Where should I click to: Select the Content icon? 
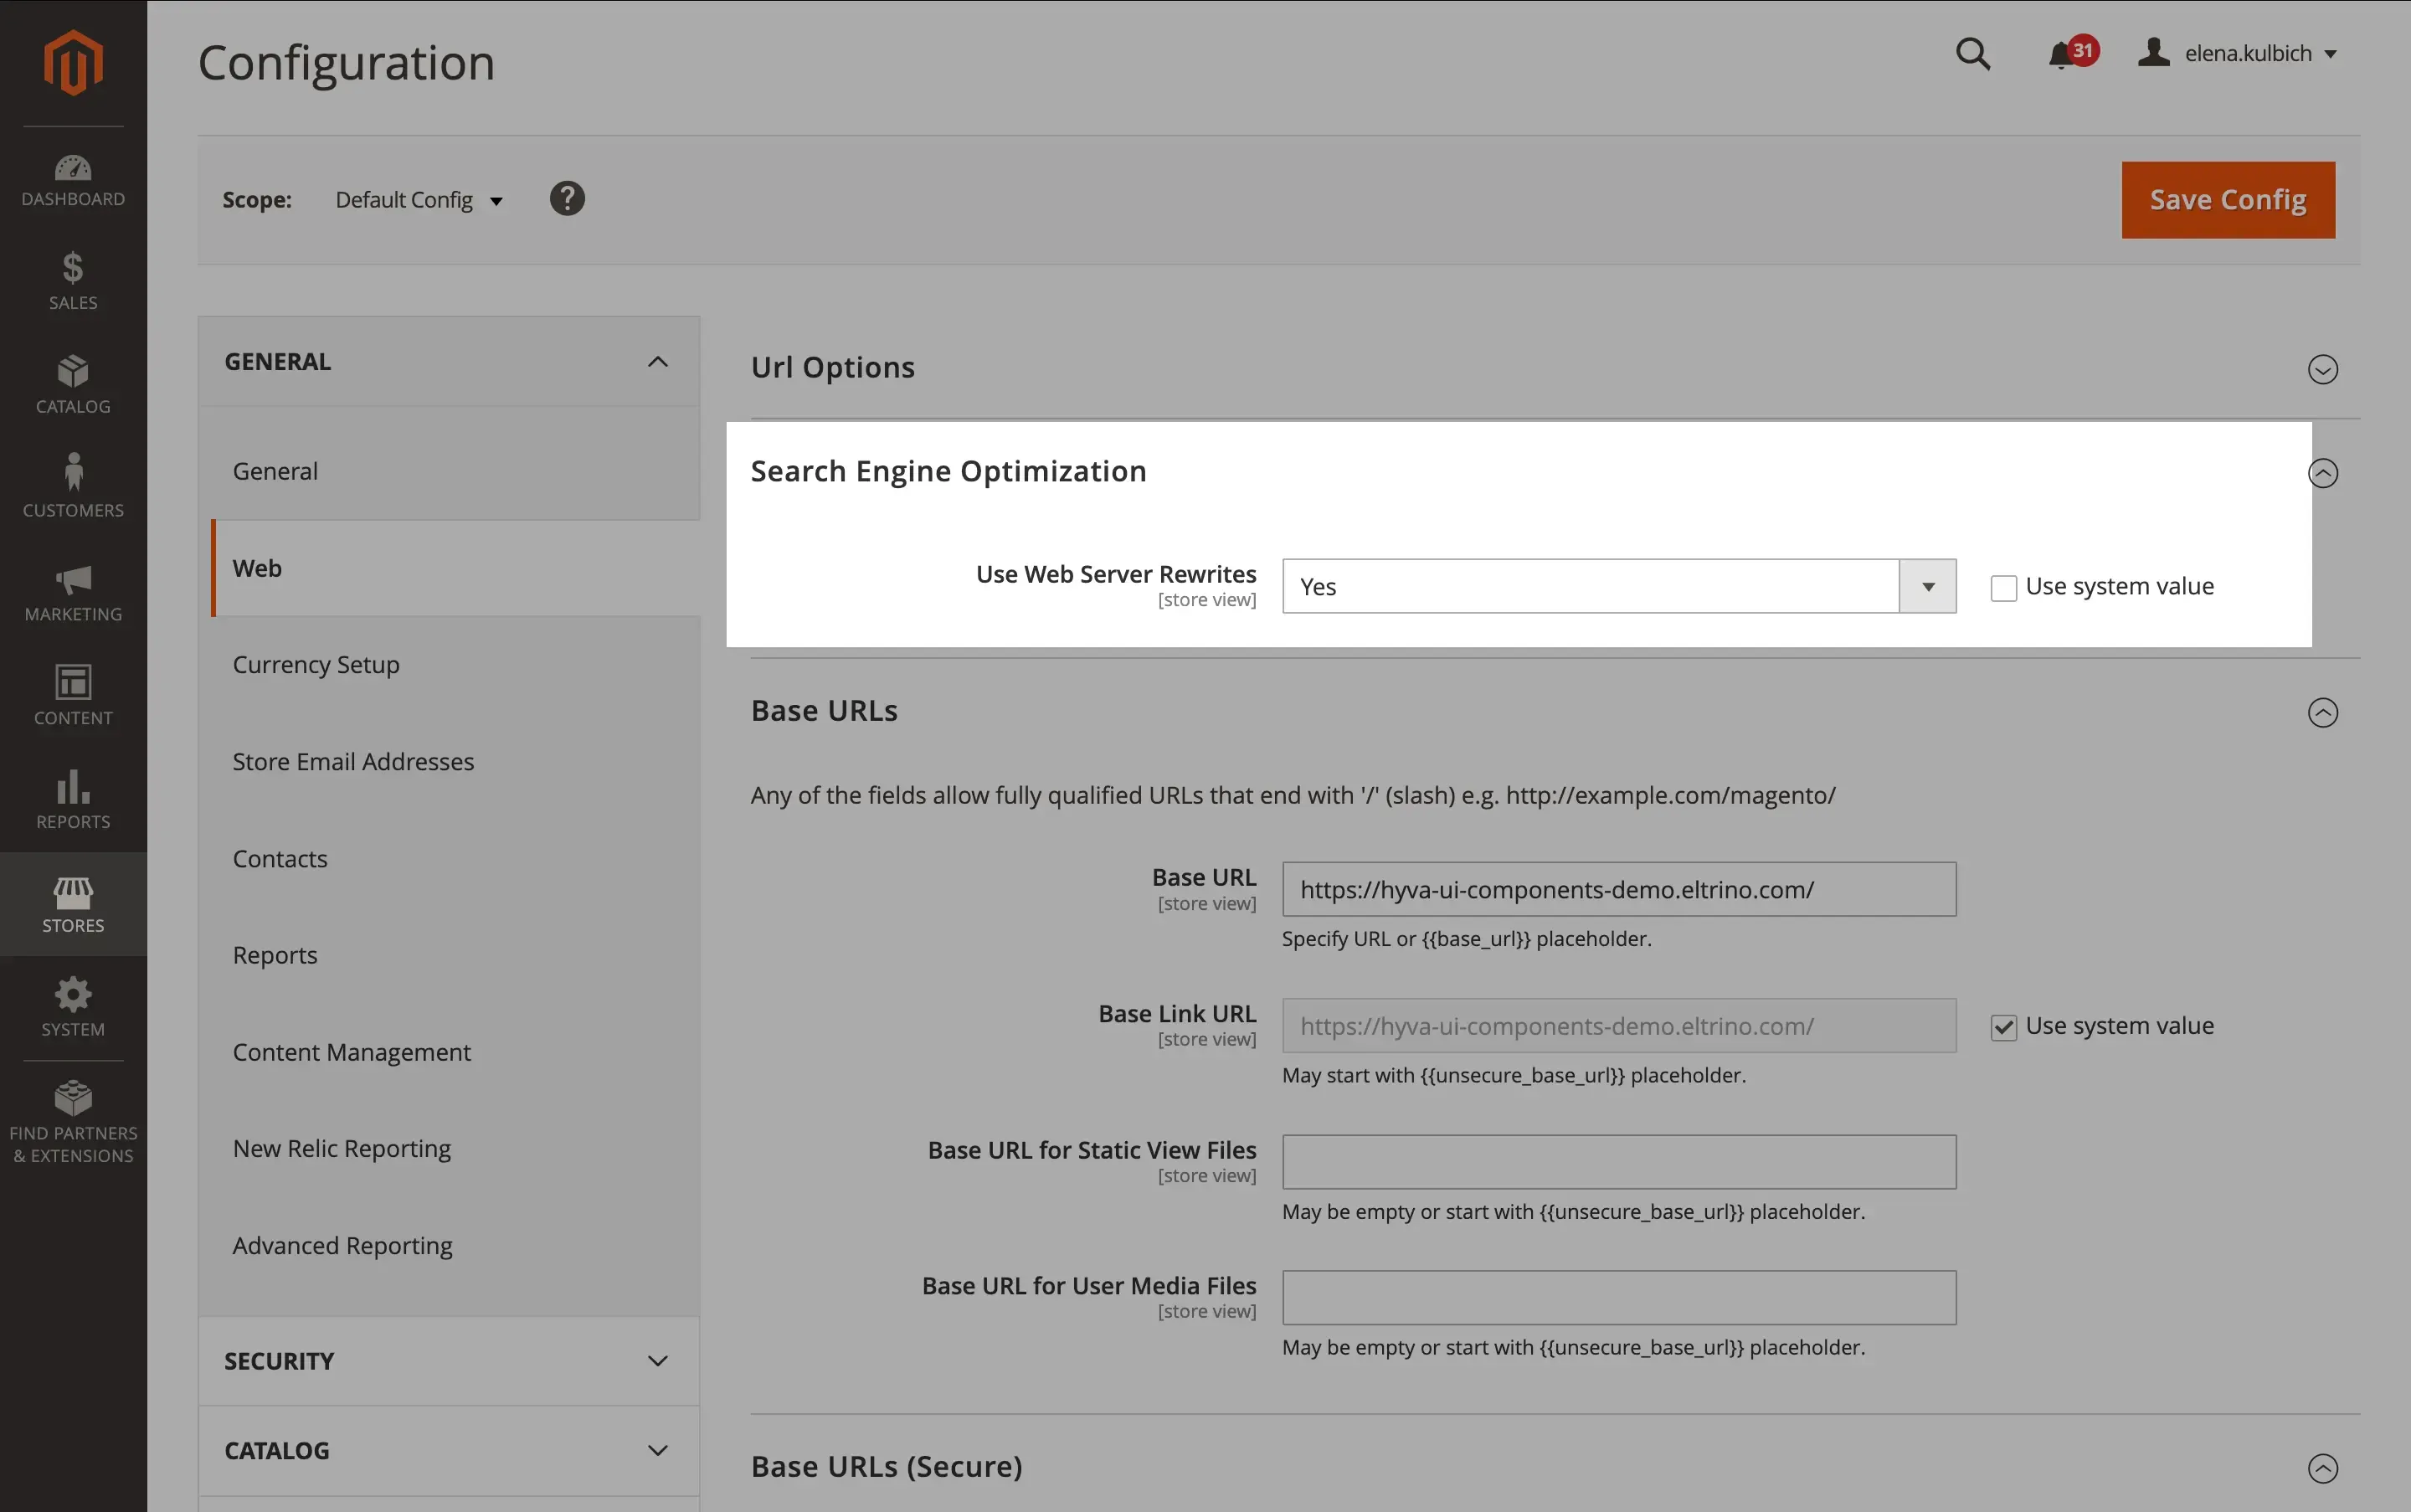coord(73,694)
